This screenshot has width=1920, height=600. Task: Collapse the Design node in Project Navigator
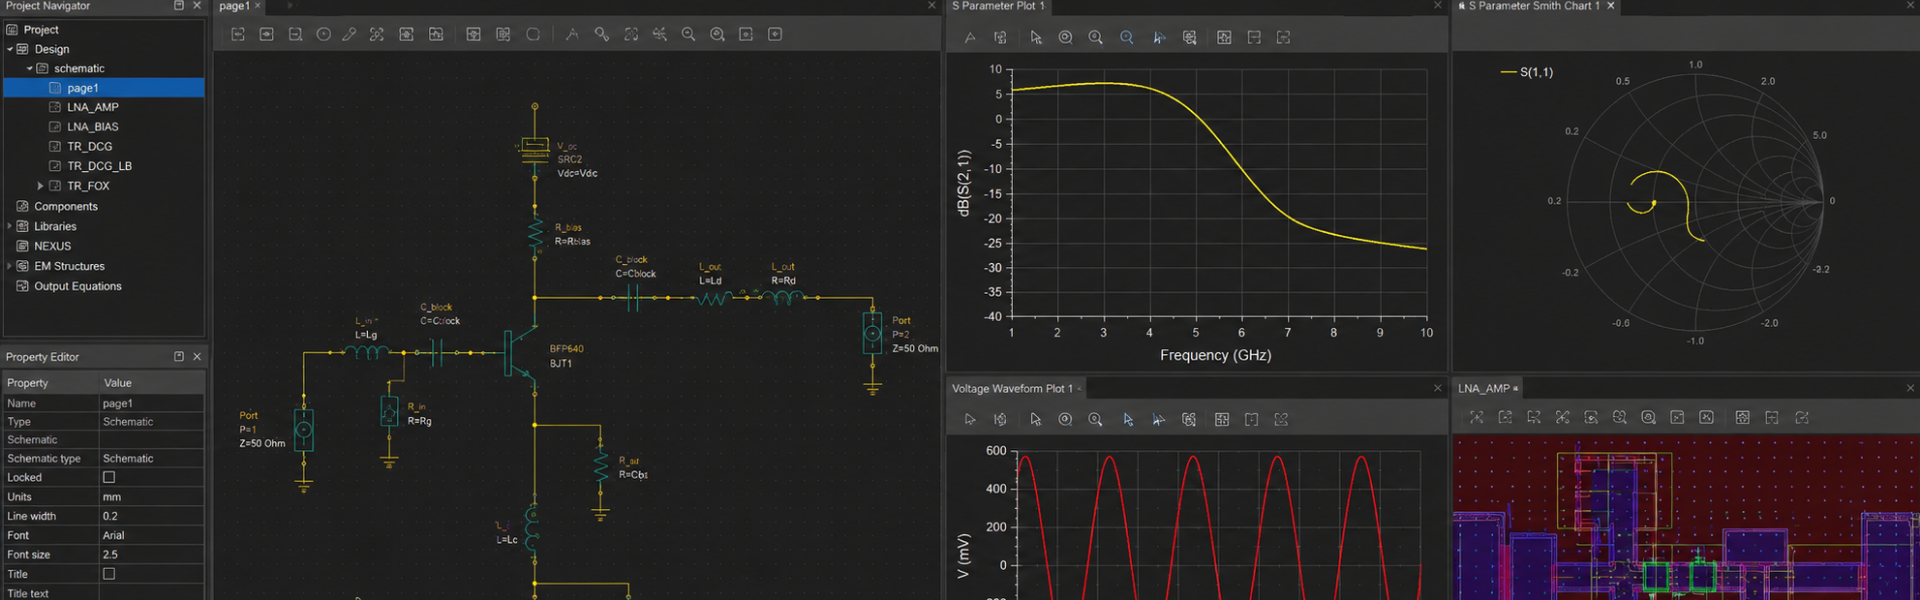[x=10, y=49]
